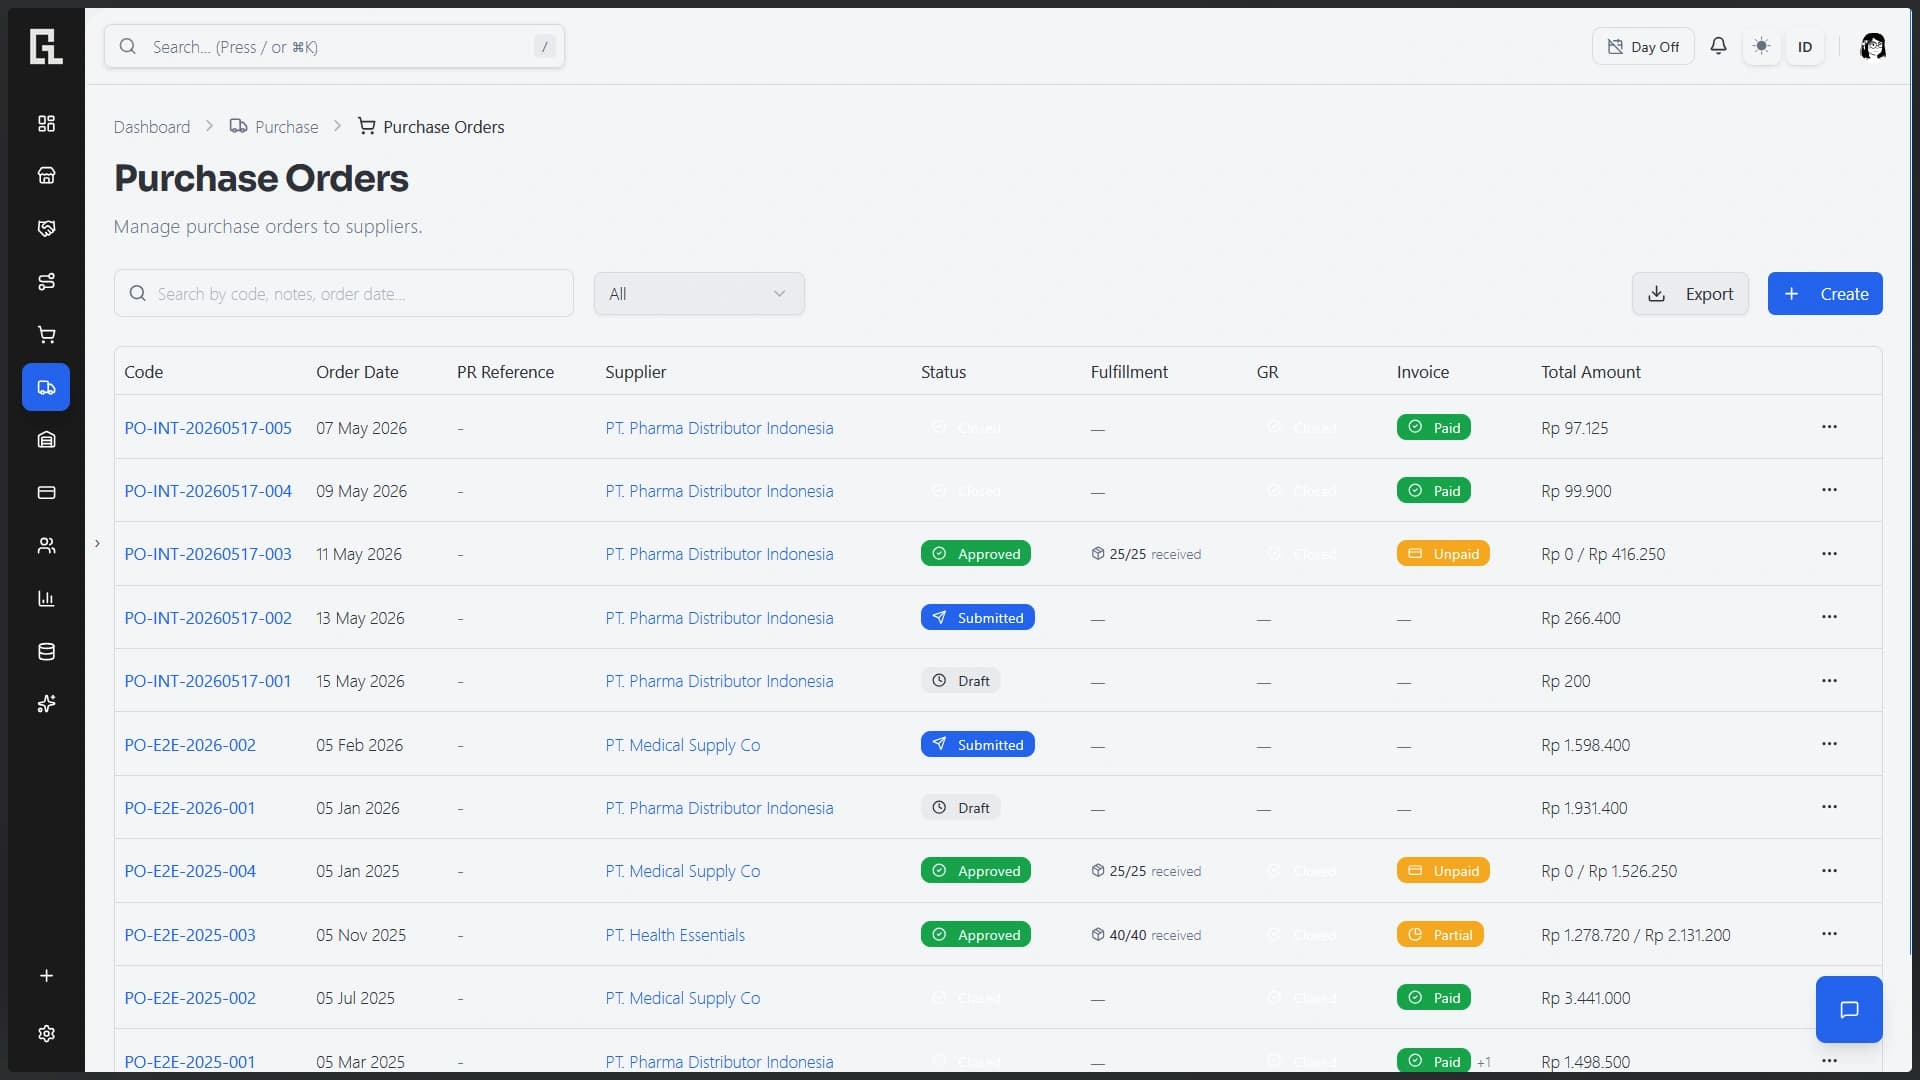The height and width of the screenshot is (1080, 1920).
Task: Go to Purchase breadcrumb
Action: [x=274, y=127]
